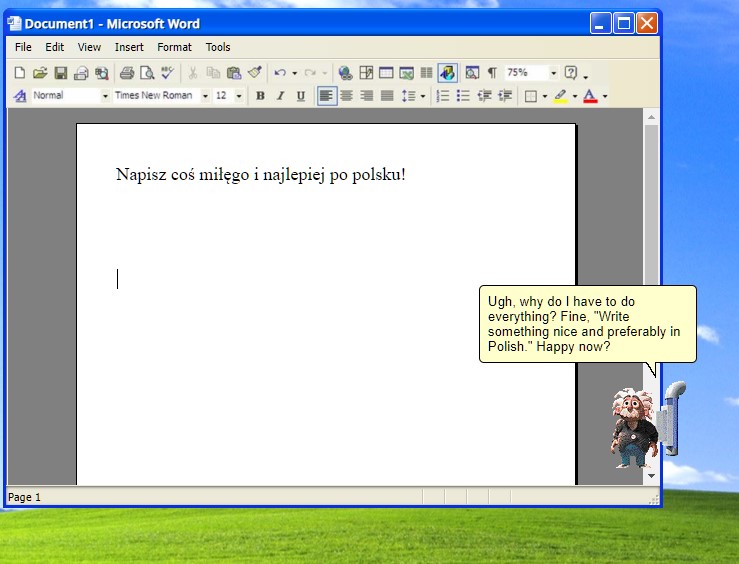Open font size dropdown showing 12

pyautogui.click(x=239, y=96)
